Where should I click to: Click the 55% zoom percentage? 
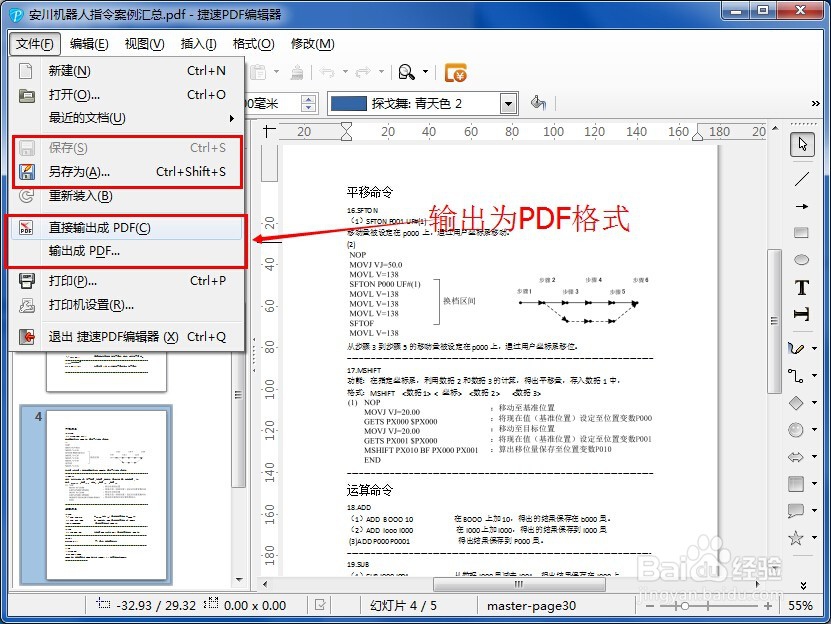[800, 605]
